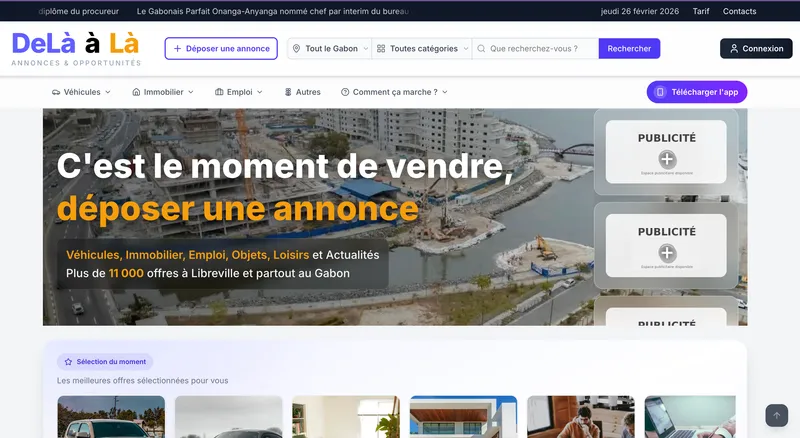Open the Tarif link
This screenshot has height=438, width=800.
(701, 11)
